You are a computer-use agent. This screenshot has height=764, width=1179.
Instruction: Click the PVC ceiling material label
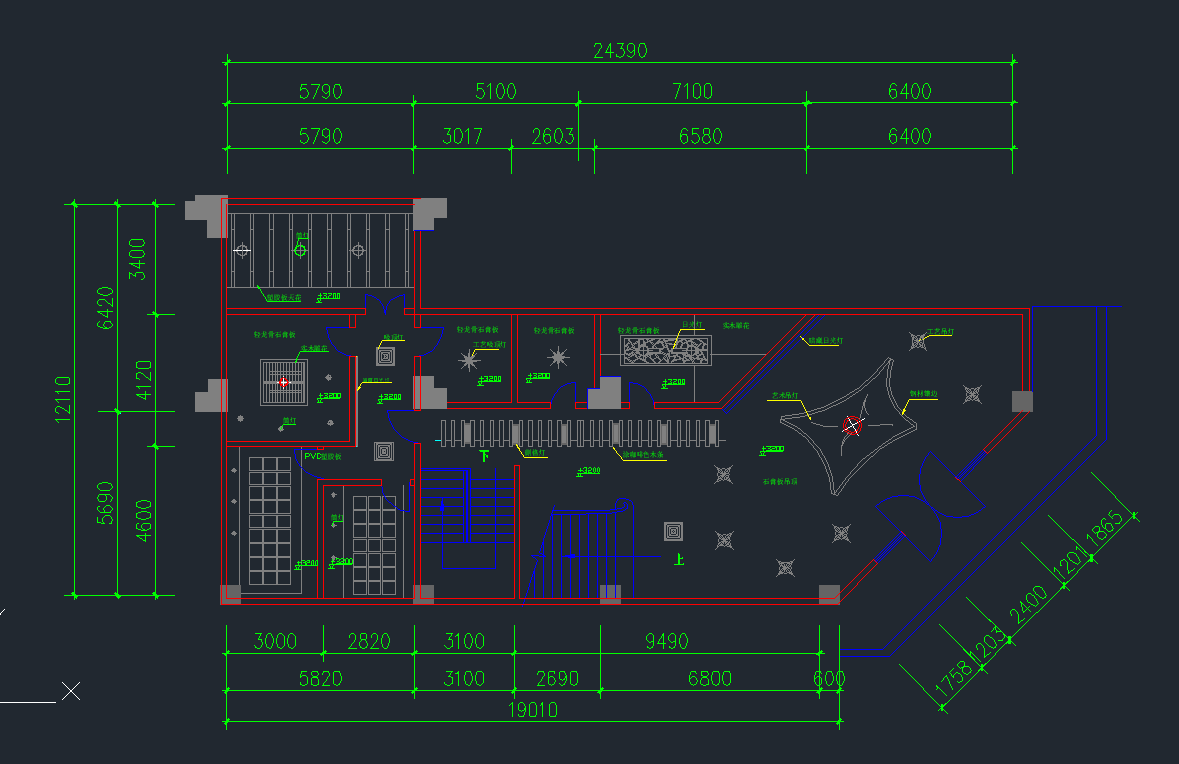(x=322, y=456)
